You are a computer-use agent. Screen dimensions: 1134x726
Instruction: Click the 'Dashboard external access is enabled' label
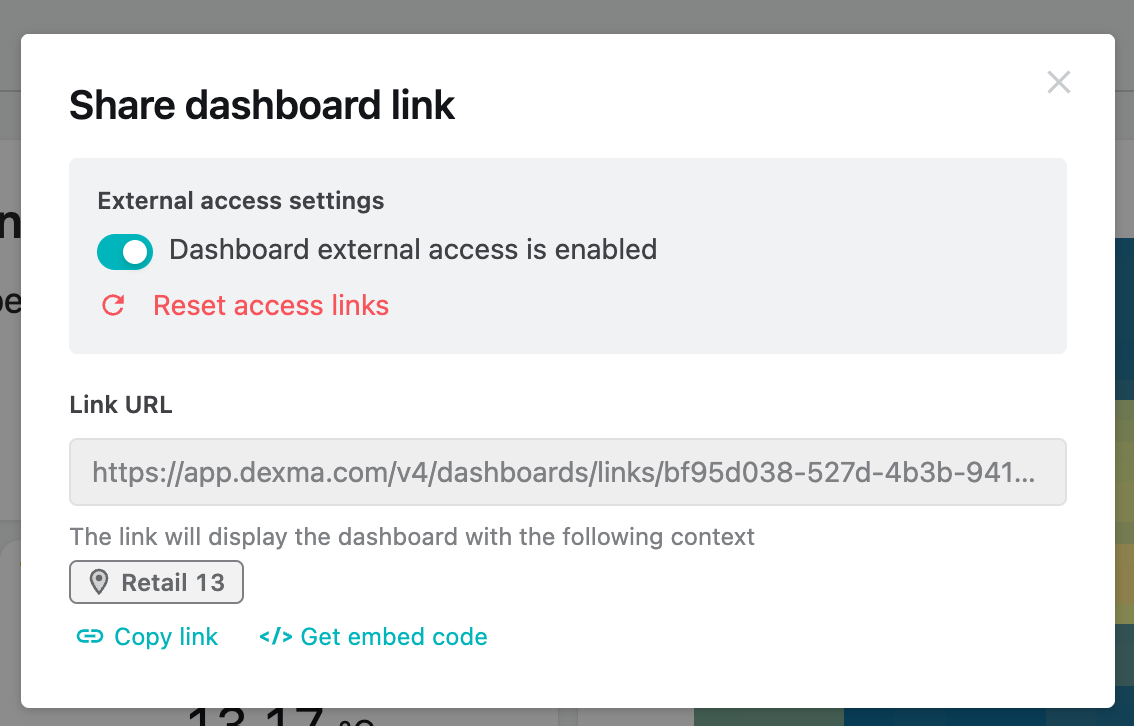click(413, 250)
